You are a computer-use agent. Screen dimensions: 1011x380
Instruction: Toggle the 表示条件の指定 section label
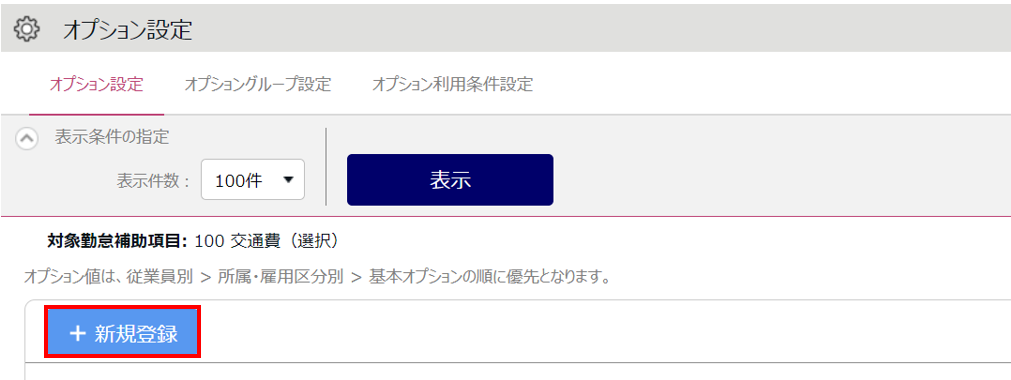click(112, 137)
